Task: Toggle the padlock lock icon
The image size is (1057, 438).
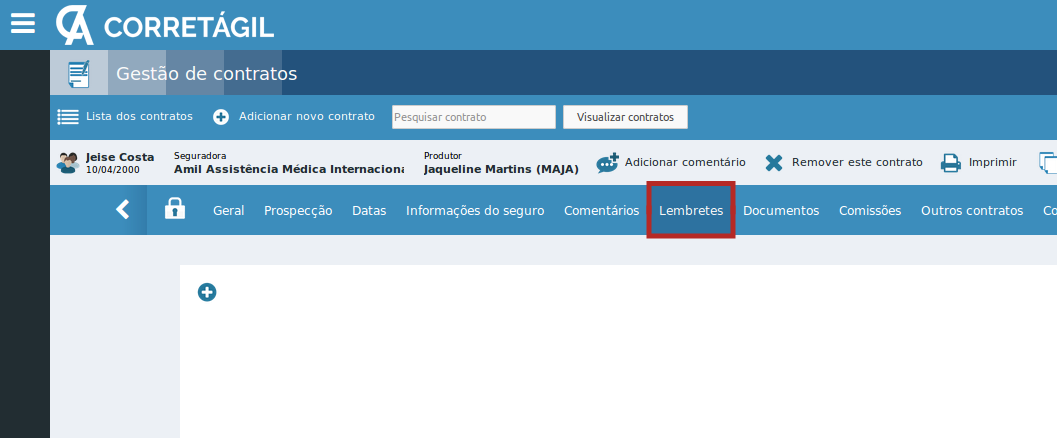Action: [x=175, y=209]
